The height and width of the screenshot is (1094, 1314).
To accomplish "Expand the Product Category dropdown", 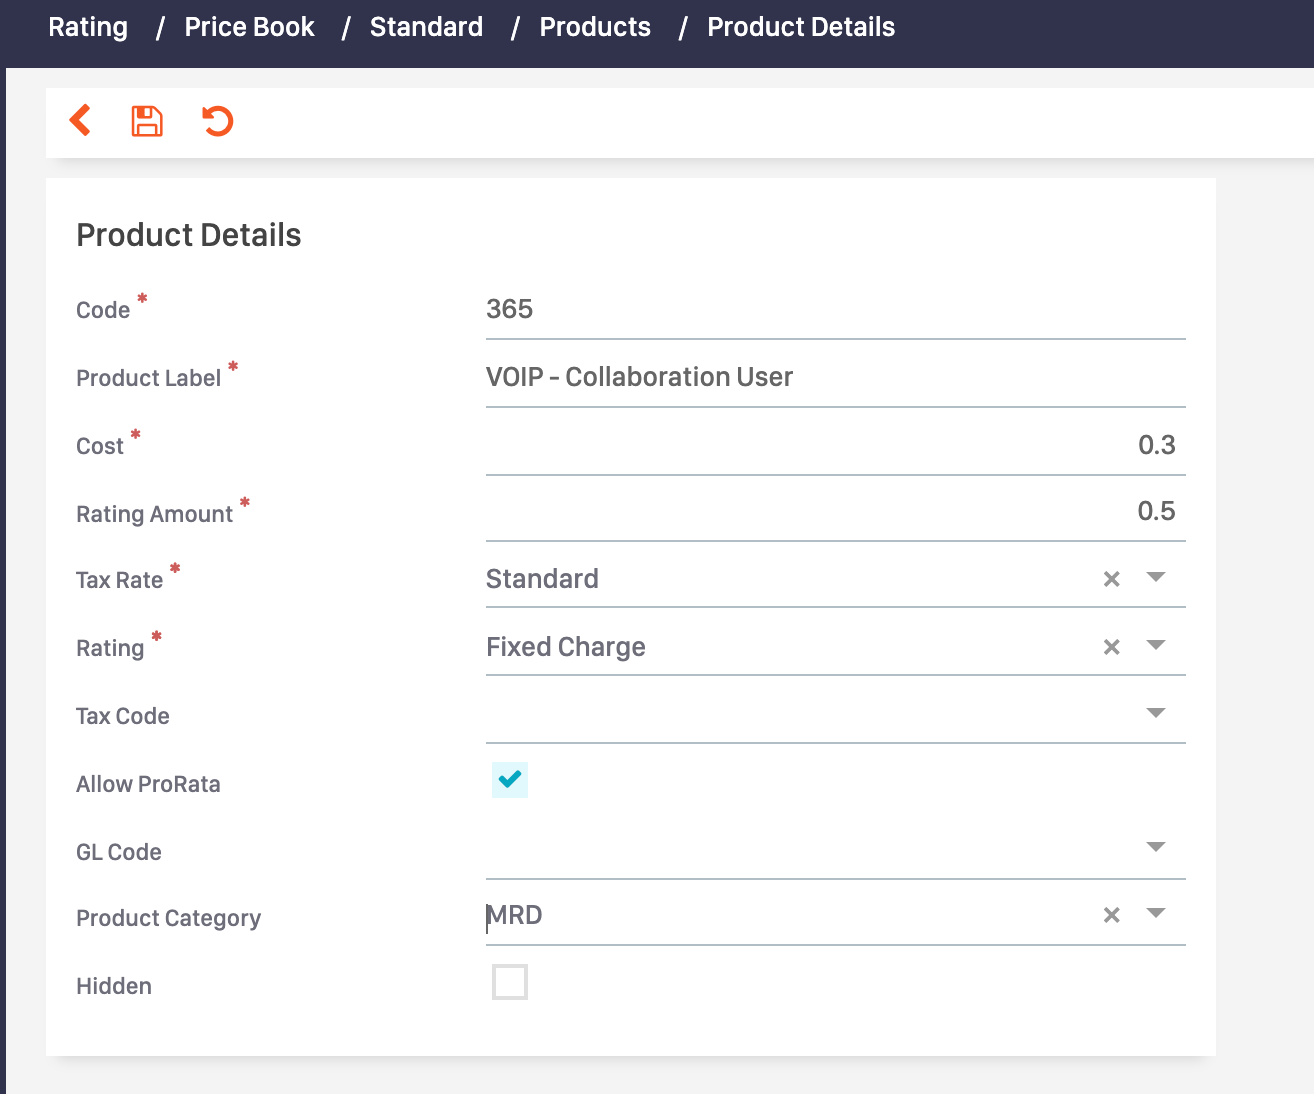I will tap(1156, 913).
